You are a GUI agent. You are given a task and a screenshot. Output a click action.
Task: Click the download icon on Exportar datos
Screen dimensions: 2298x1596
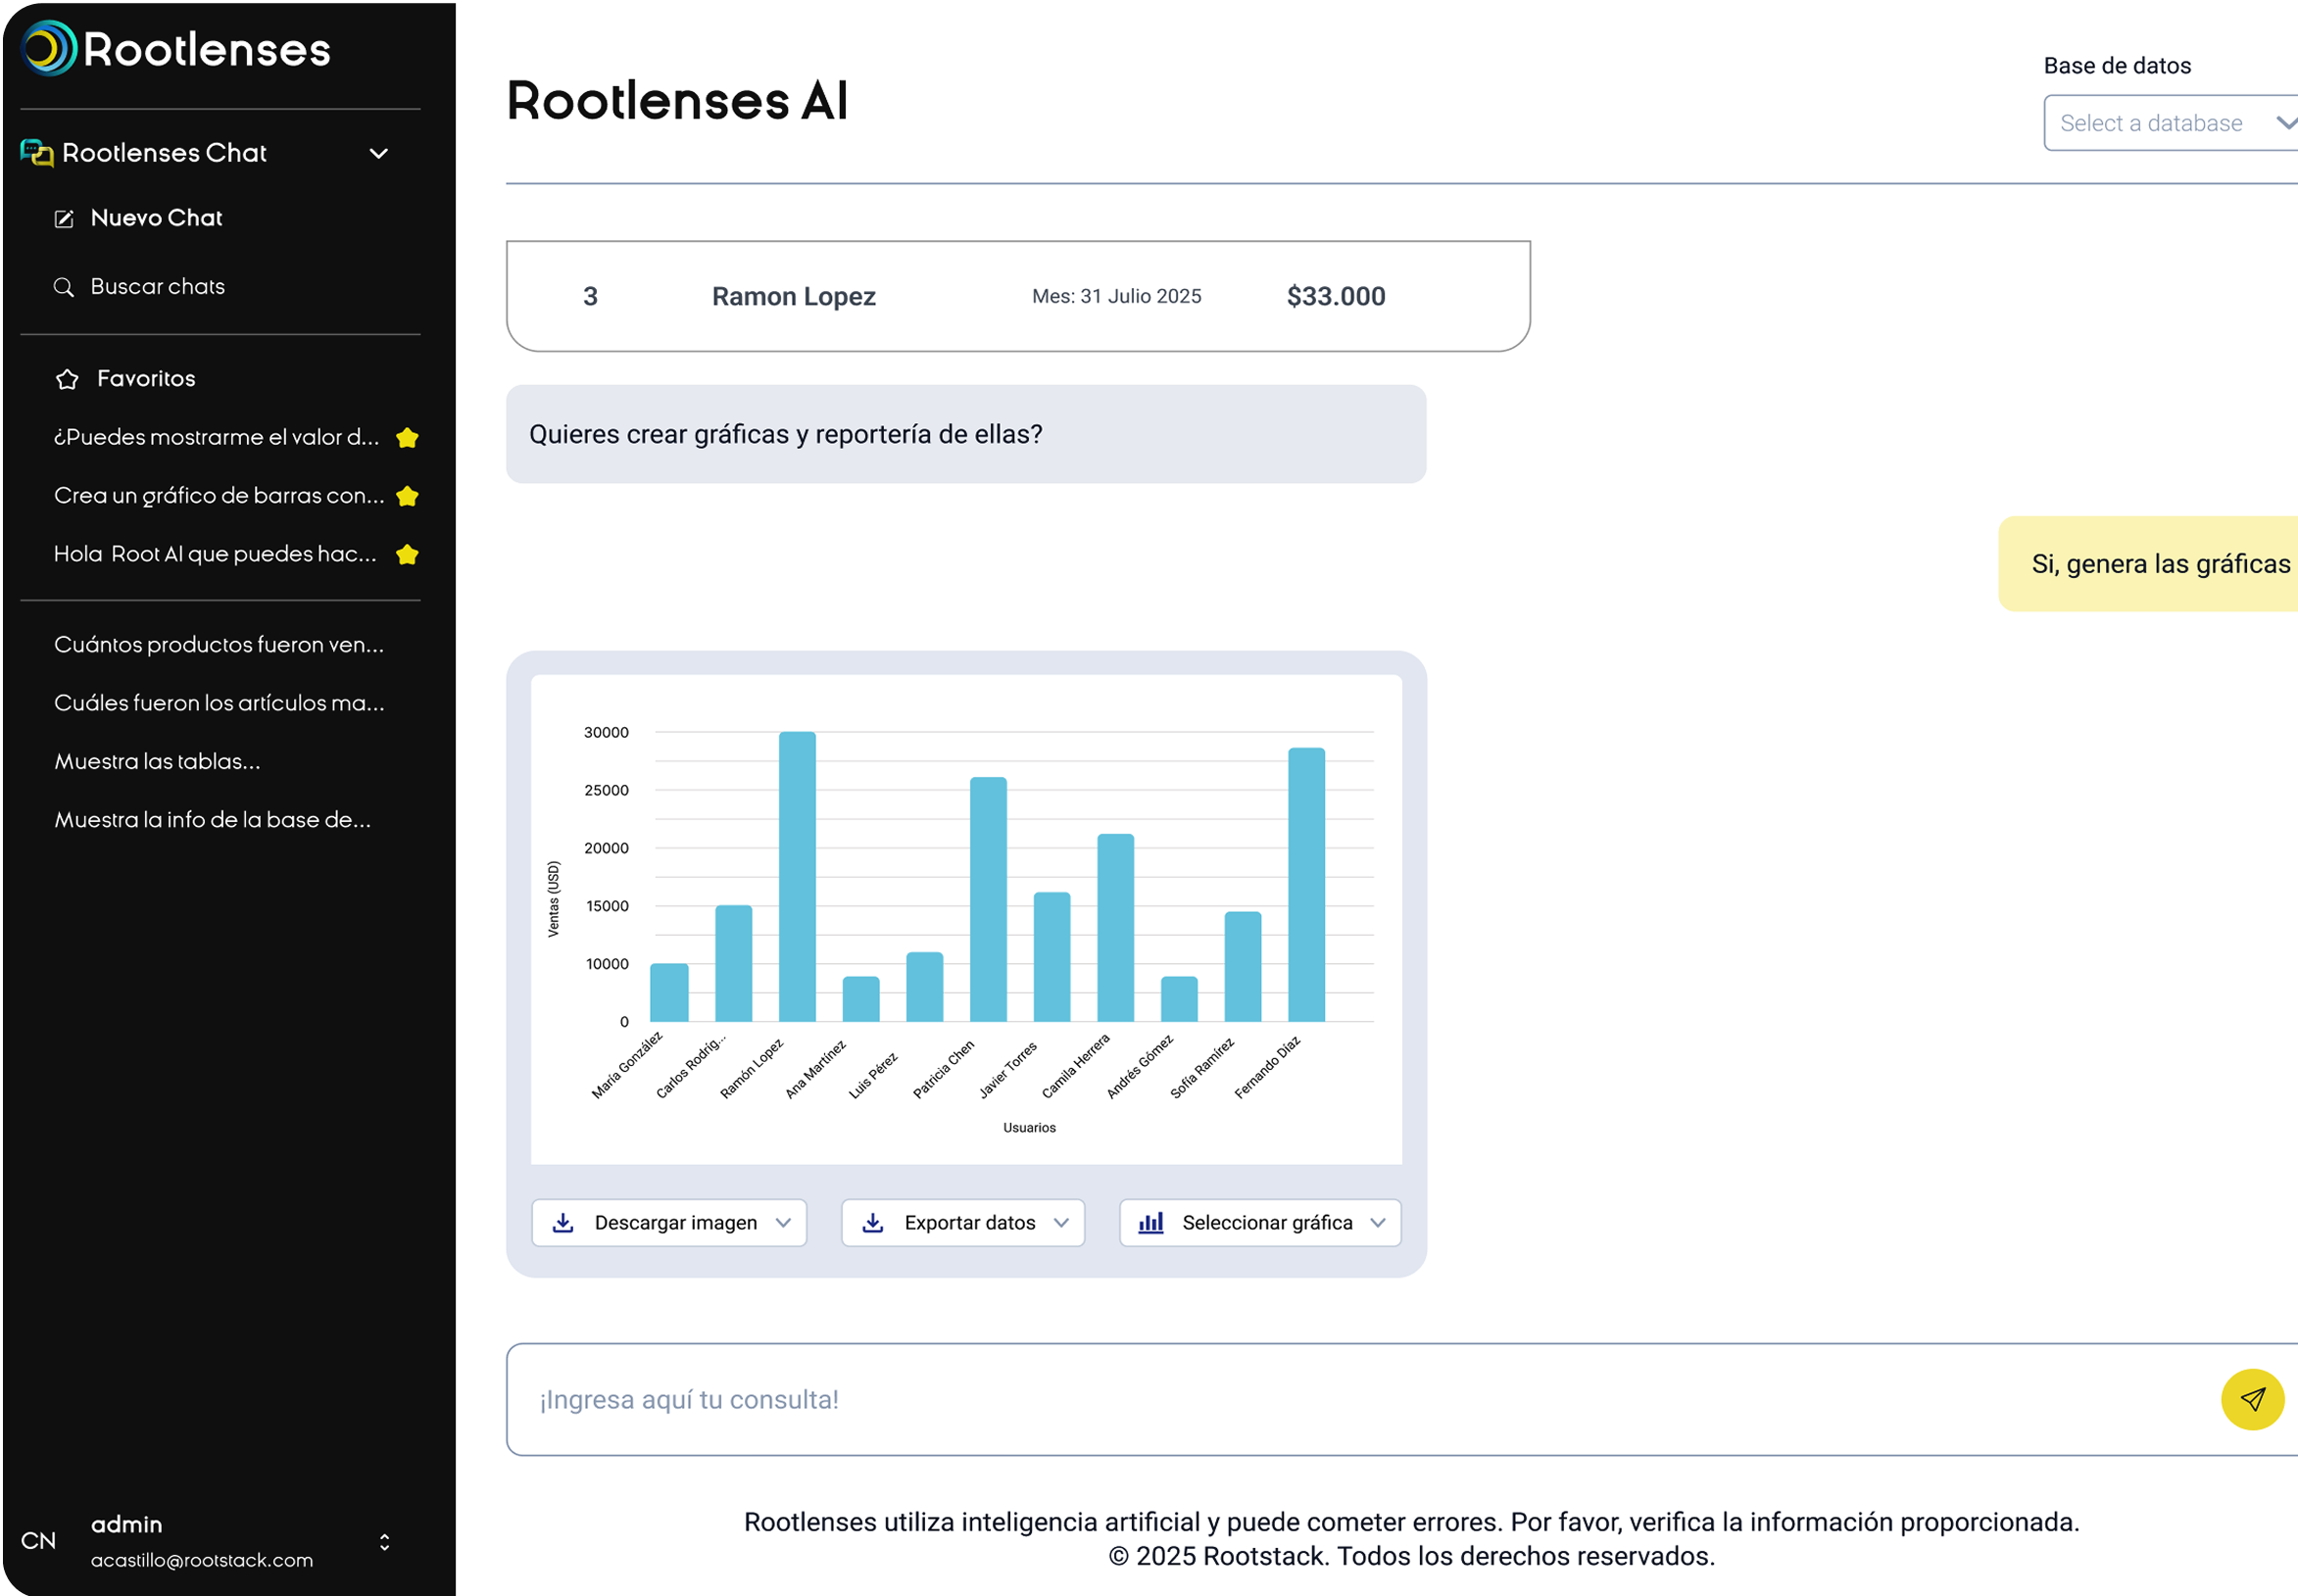tap(874, 1222)
